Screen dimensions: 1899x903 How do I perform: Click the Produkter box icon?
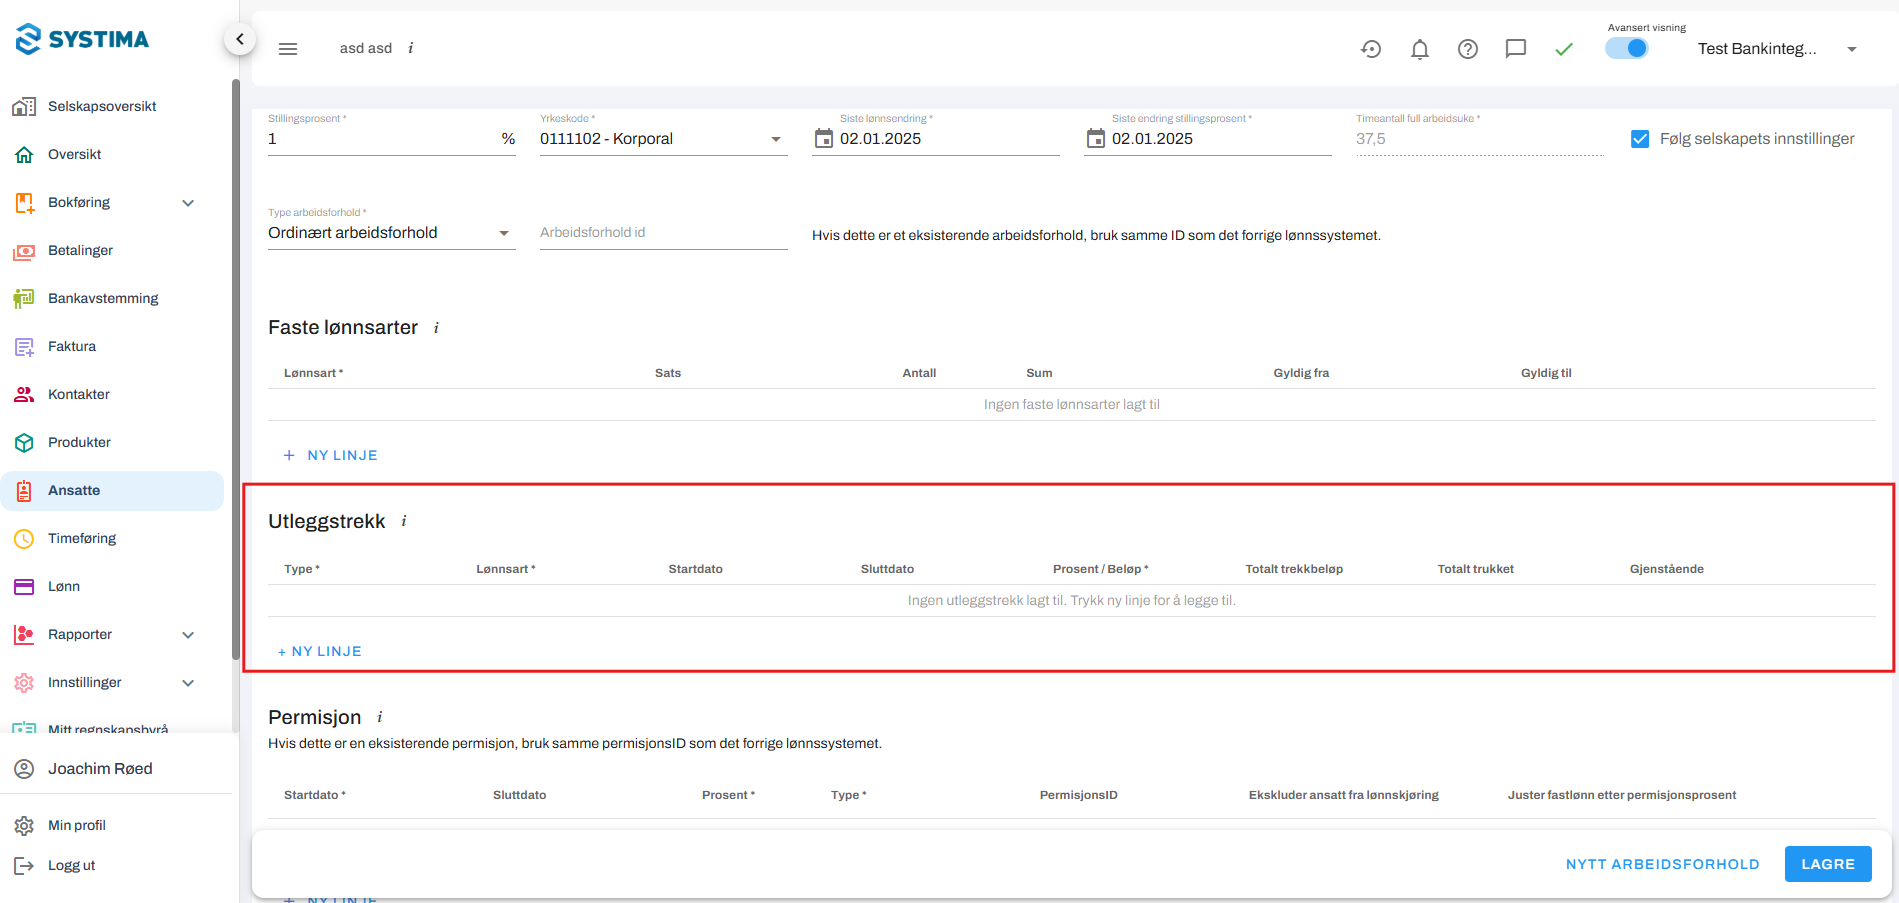point(24,443)
